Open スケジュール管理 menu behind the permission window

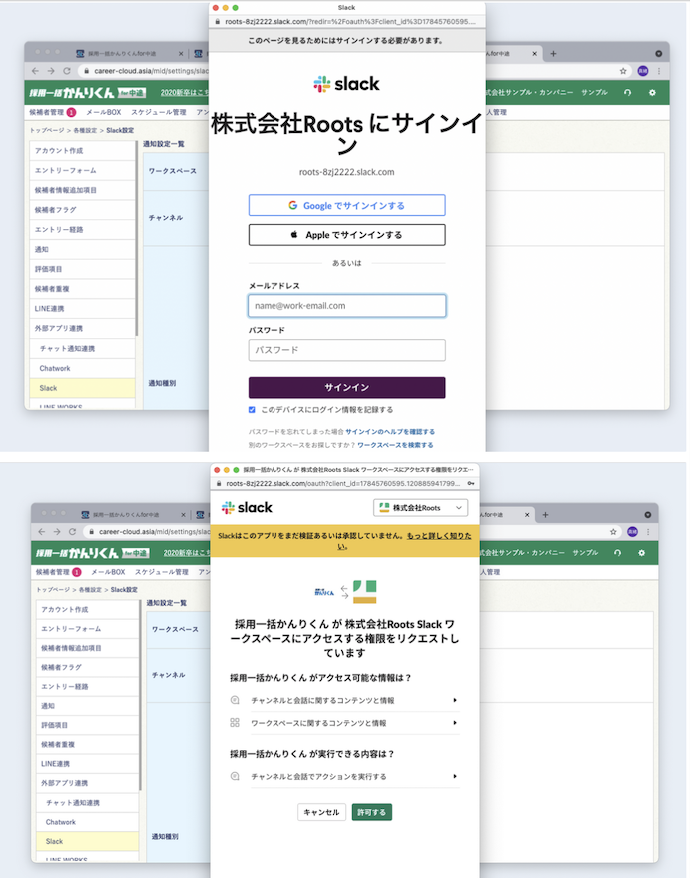tap(162, 572)
